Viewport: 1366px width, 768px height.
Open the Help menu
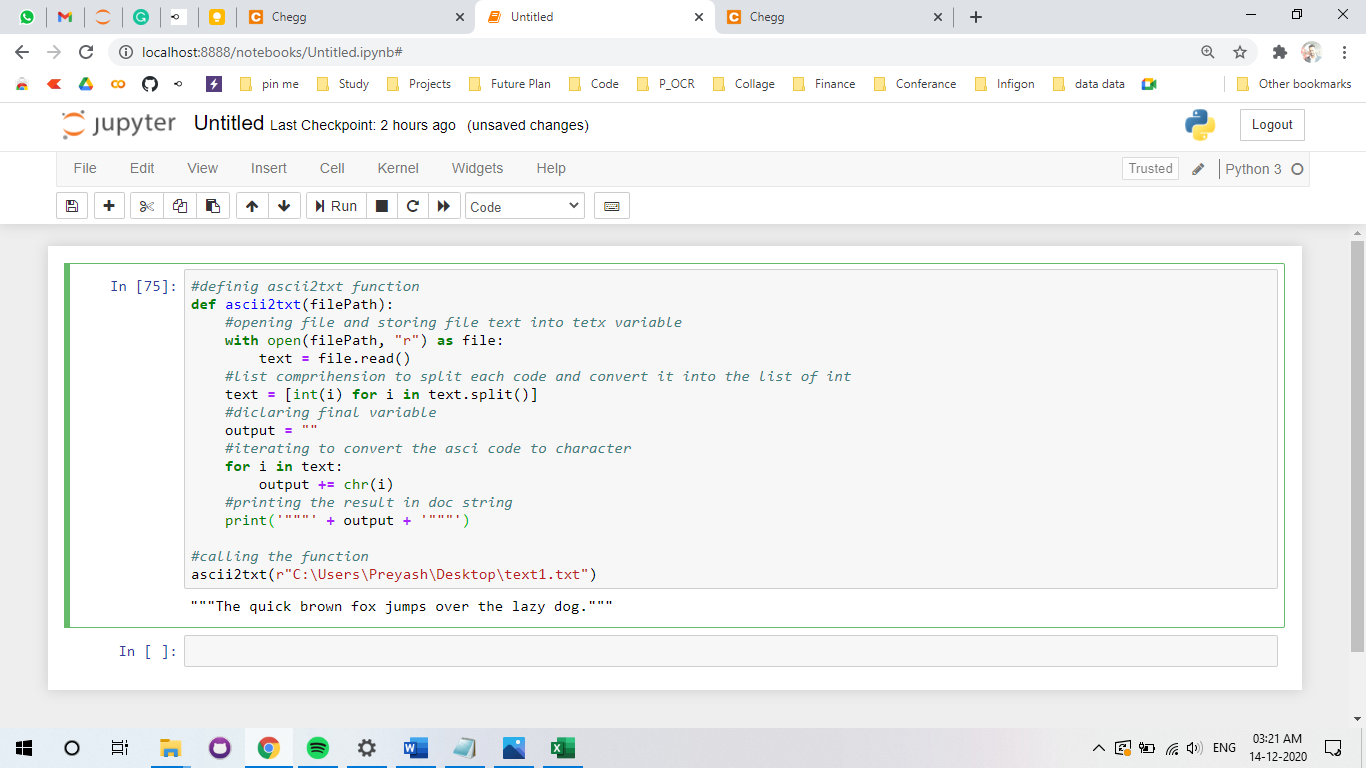[551, 168]
